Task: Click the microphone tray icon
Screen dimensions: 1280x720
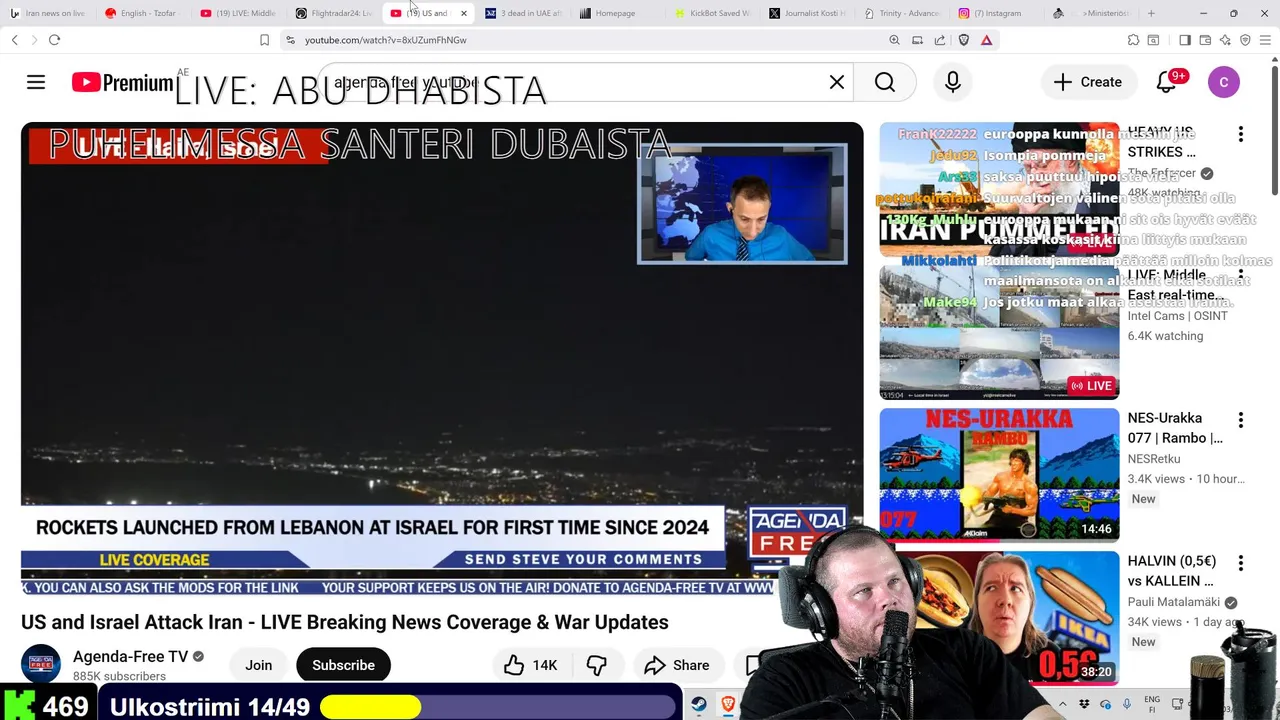Action: coord(1125,704)
